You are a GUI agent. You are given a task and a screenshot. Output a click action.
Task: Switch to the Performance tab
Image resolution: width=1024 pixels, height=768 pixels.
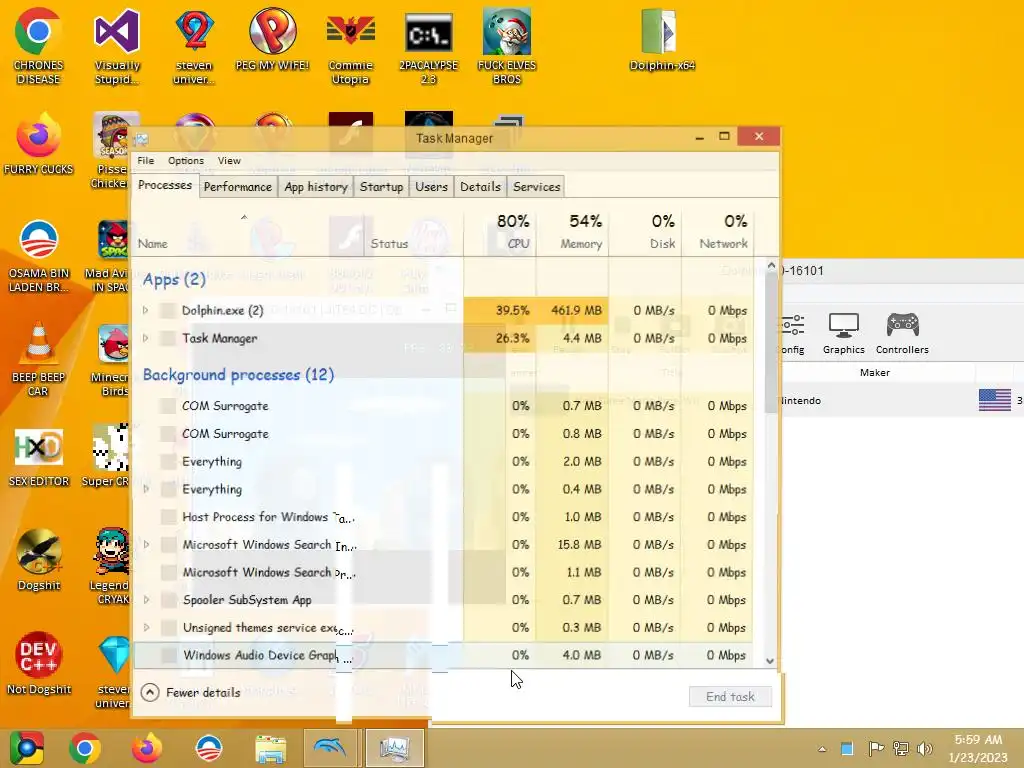tap(238, 187)
